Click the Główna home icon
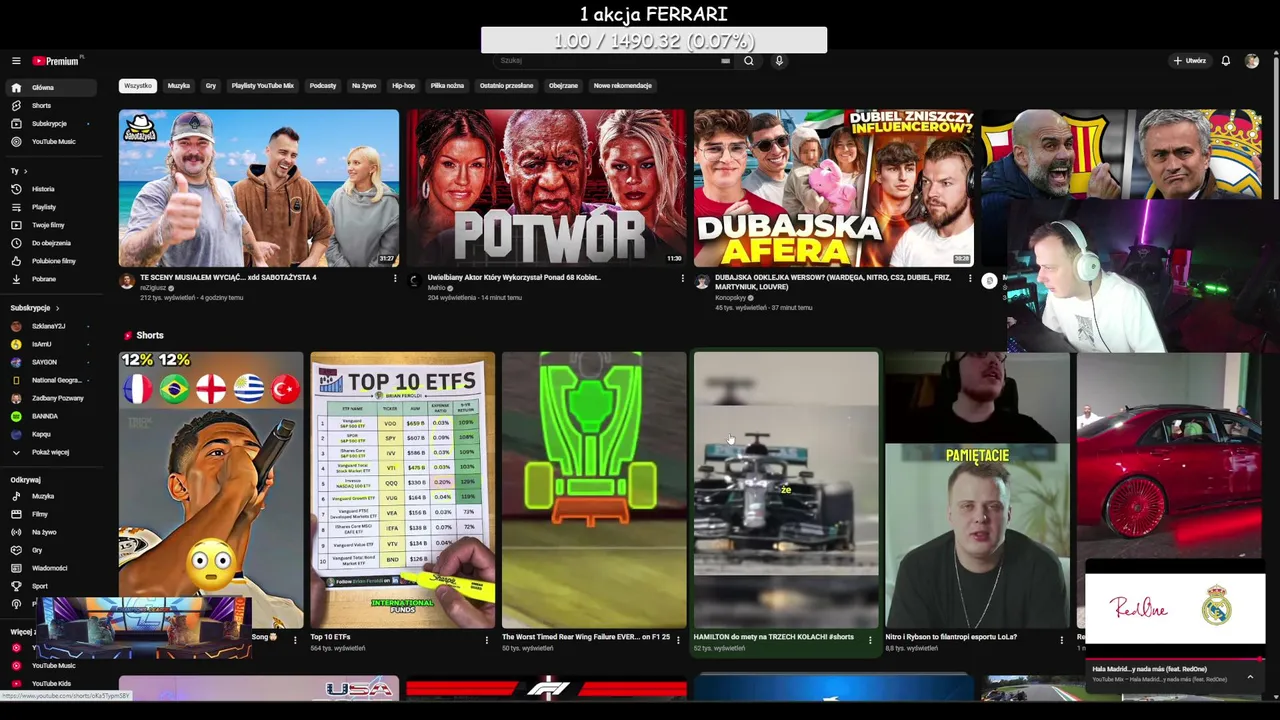This screenshot has height=720, width=1280. pyautogui.click(x=16, y=88)
